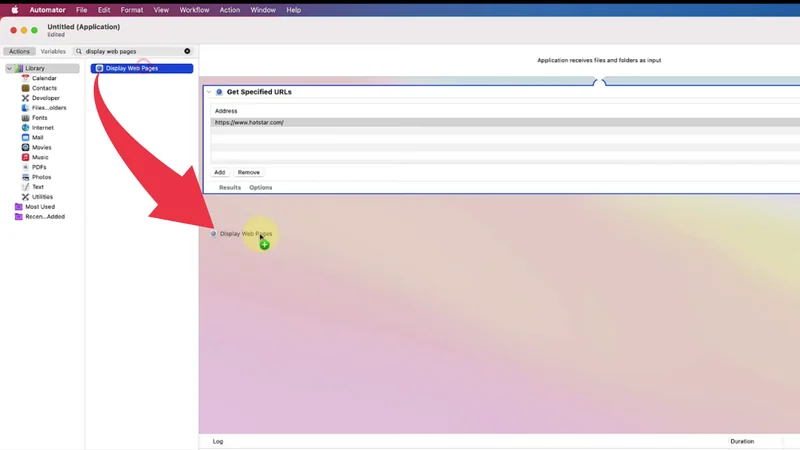Viewport: 800px width, 450px height.
Task: Switch to the Variables tab
Action: click(x=53, y=51)
